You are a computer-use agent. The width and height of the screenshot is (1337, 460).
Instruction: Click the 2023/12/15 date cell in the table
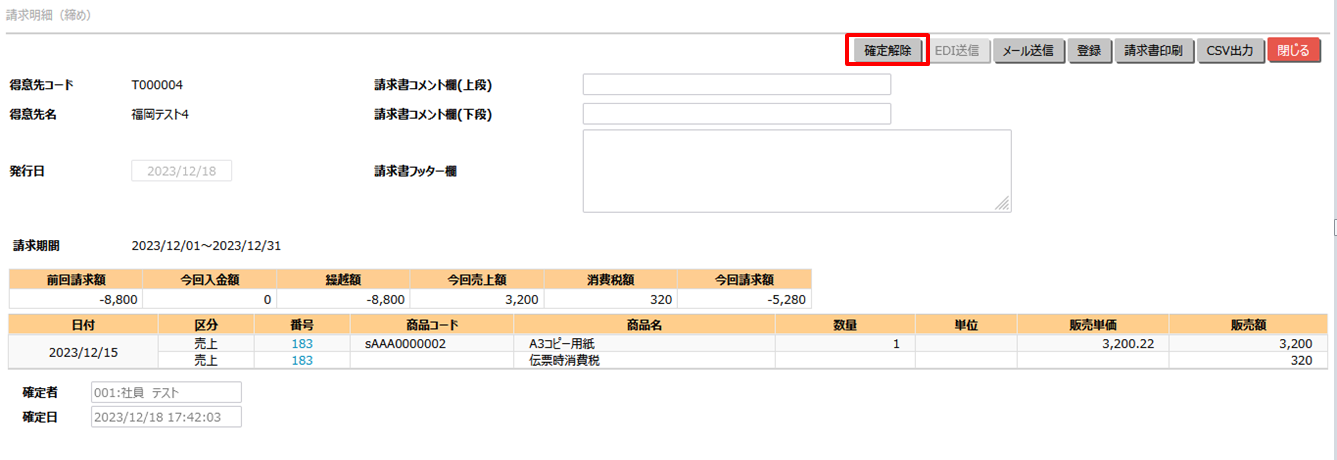pos(83,352)
